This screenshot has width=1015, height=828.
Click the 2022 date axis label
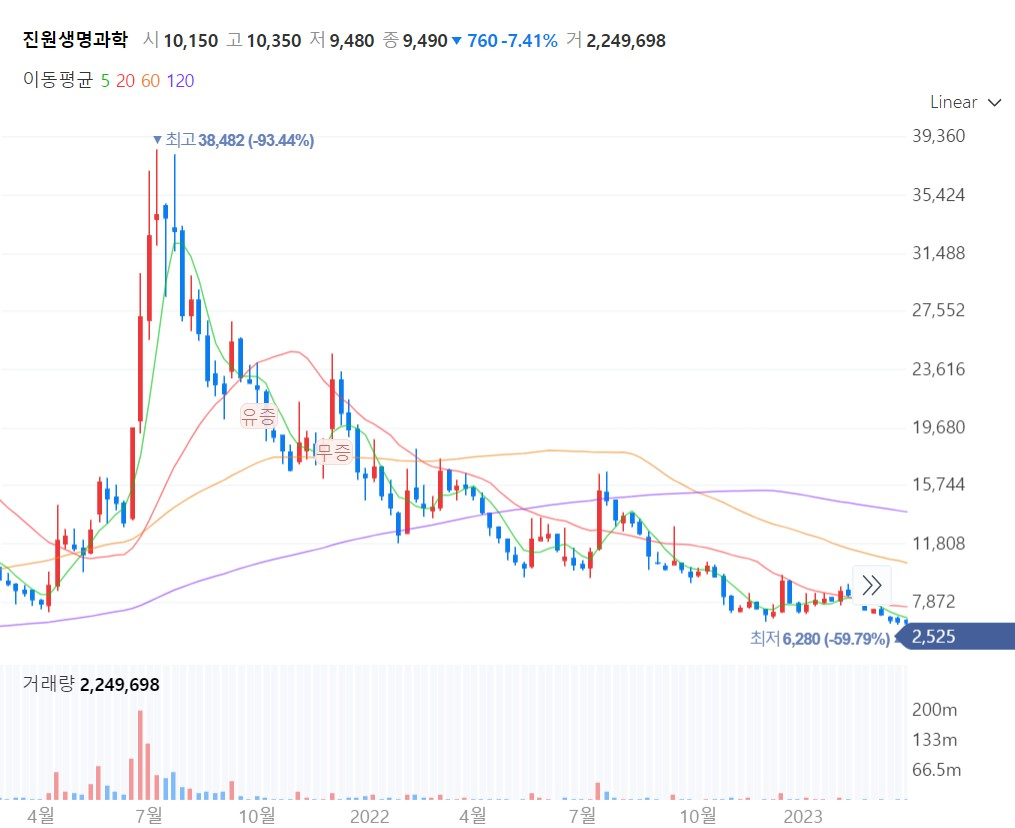coord(370,816)
